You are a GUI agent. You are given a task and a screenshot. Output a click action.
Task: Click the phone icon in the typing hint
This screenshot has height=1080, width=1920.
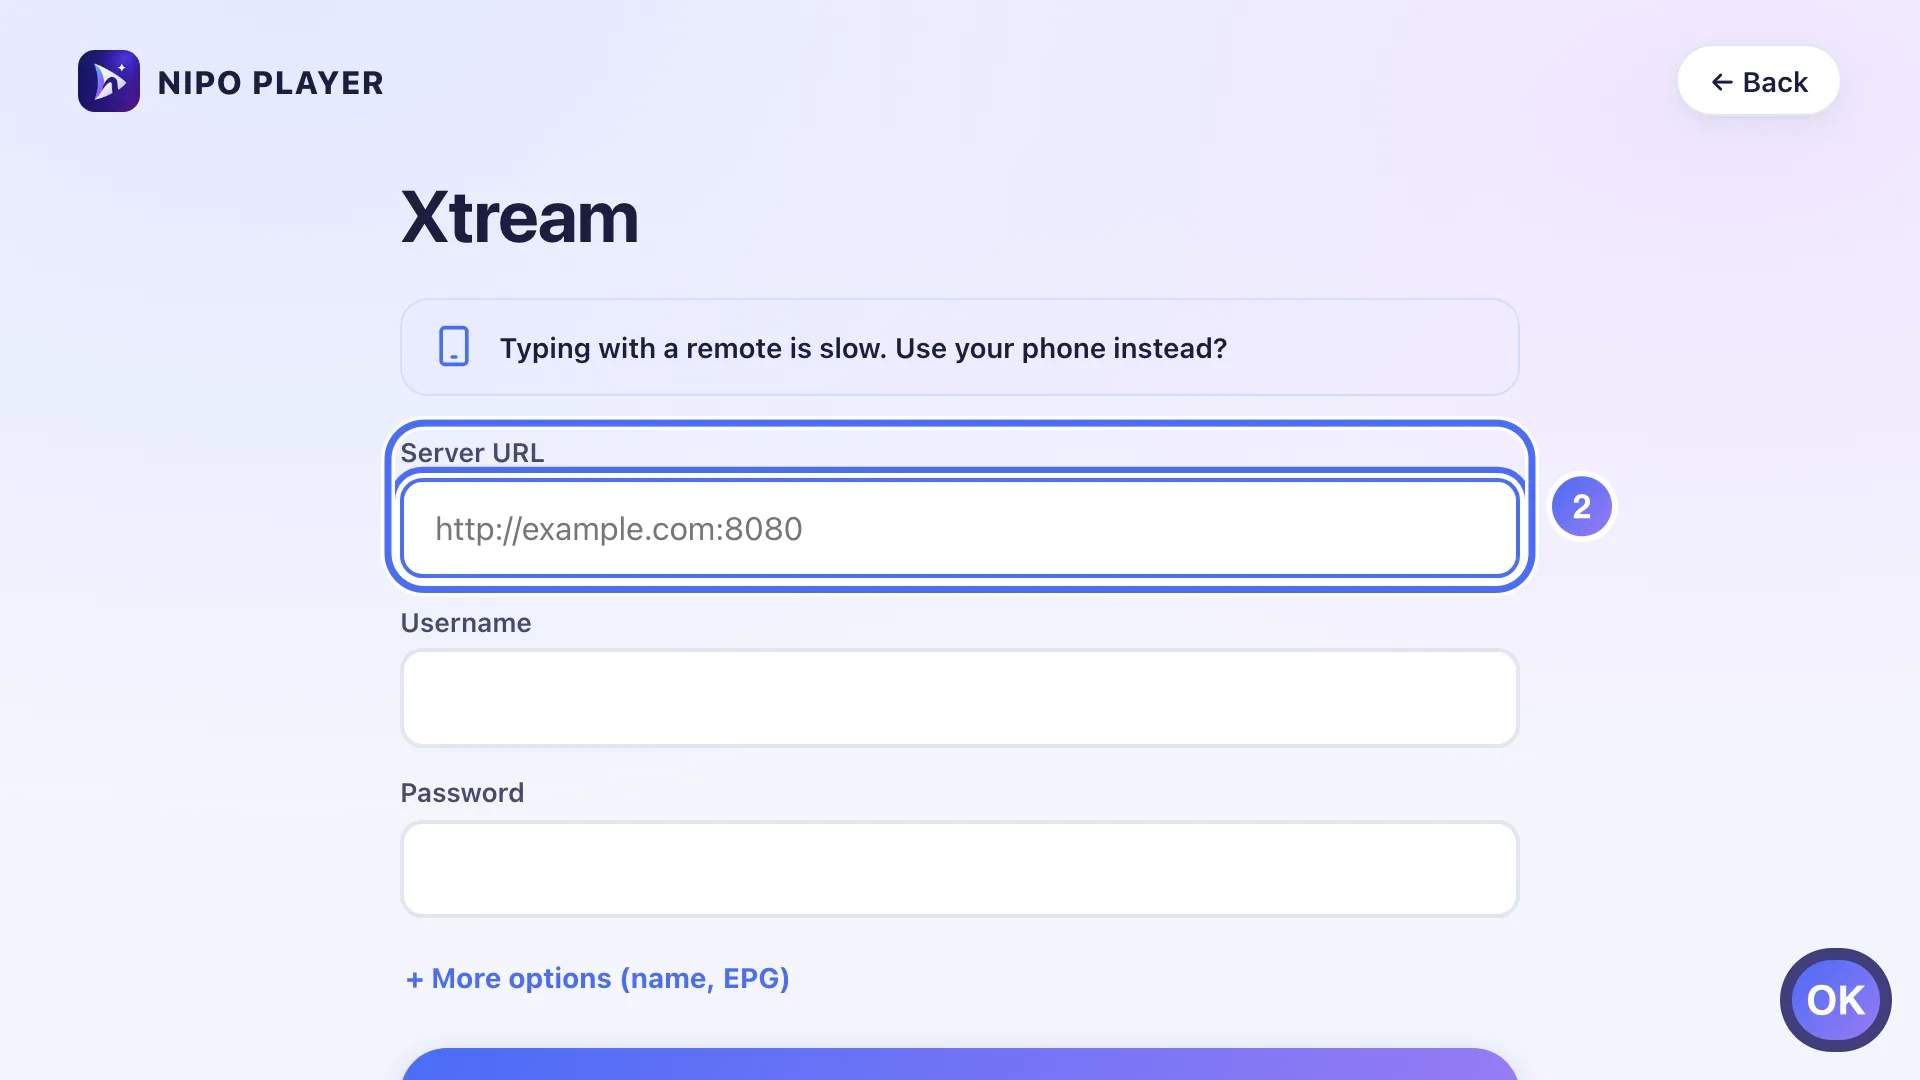[x=454, y=346]
